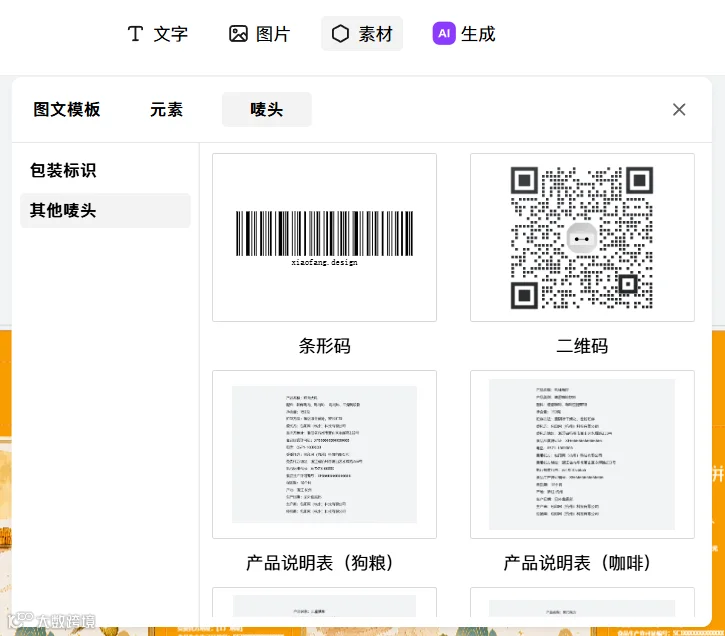
Task: Choose the 其他唛头 category
Action: tap(105, 210)
